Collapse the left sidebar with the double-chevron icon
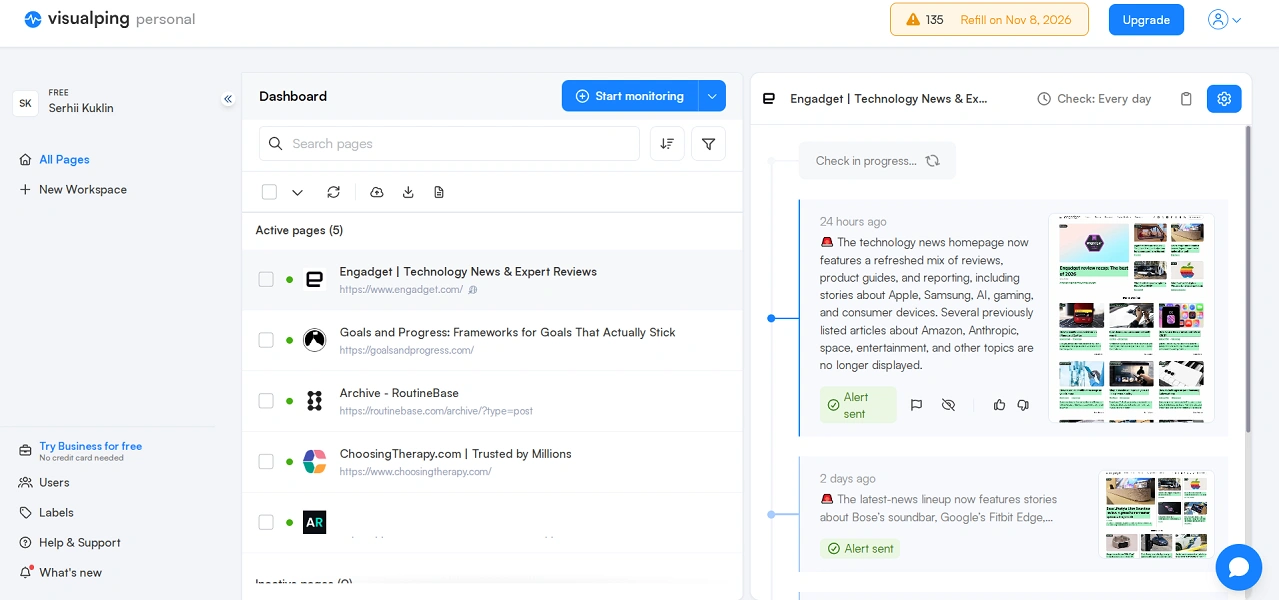Image resolution: width=1279 pixels, height=600 pixels. [228, 99]
